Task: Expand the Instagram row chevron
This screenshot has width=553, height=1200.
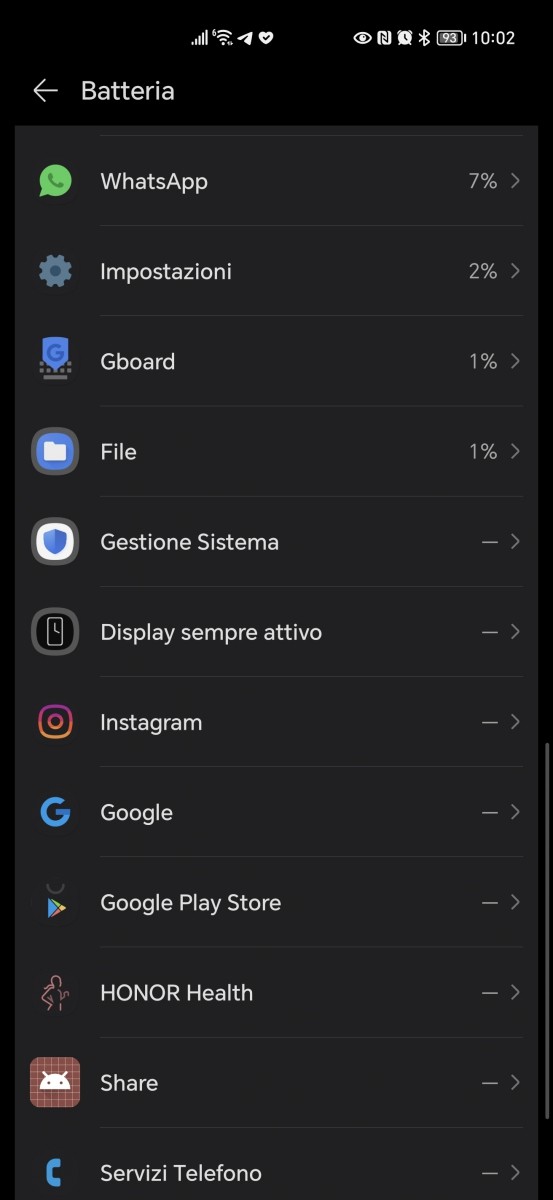Action: [x=515, y=722]
